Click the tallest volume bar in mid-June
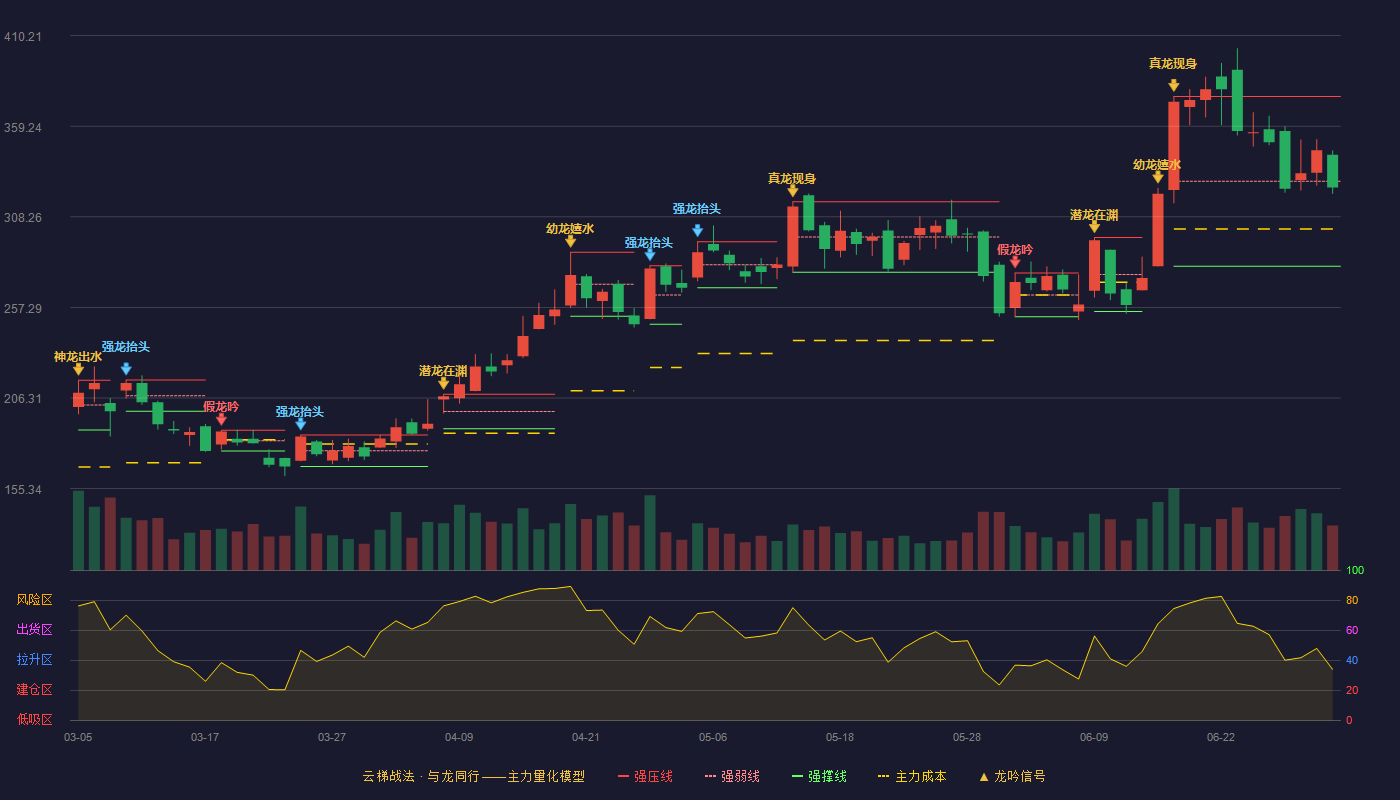This screenshot has height=800, width=1400. coord(1173,530)
